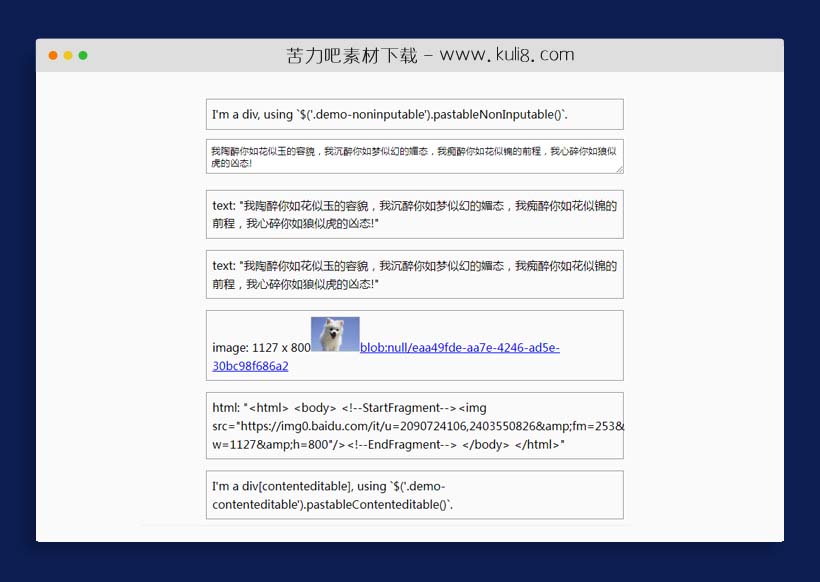Click the second text output box

click(413, 275)
